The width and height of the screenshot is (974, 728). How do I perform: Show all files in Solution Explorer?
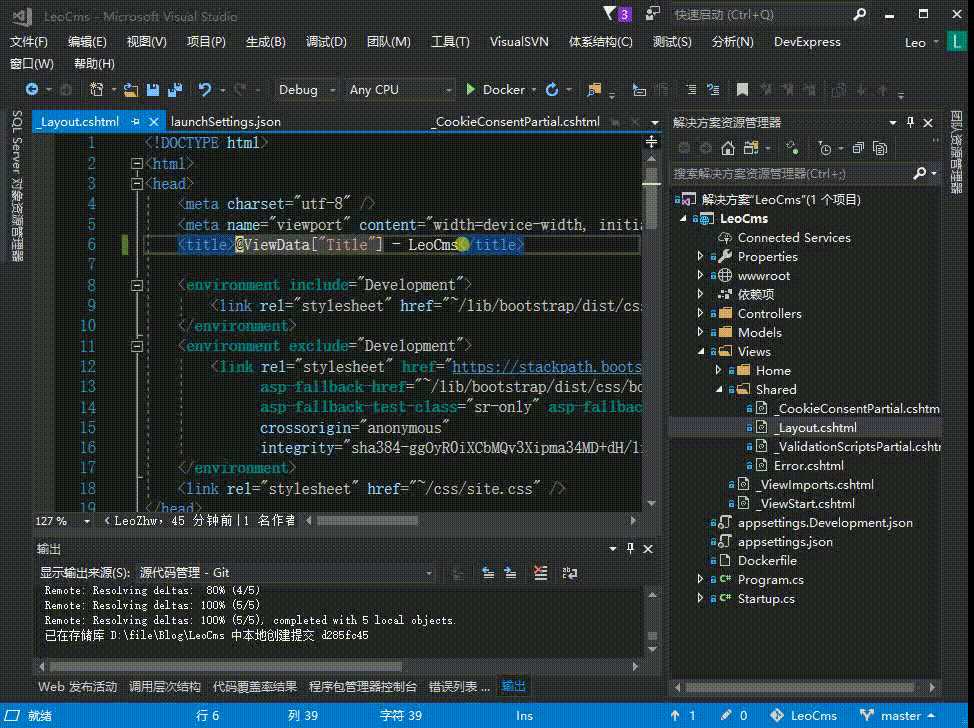tap(880, 148)
